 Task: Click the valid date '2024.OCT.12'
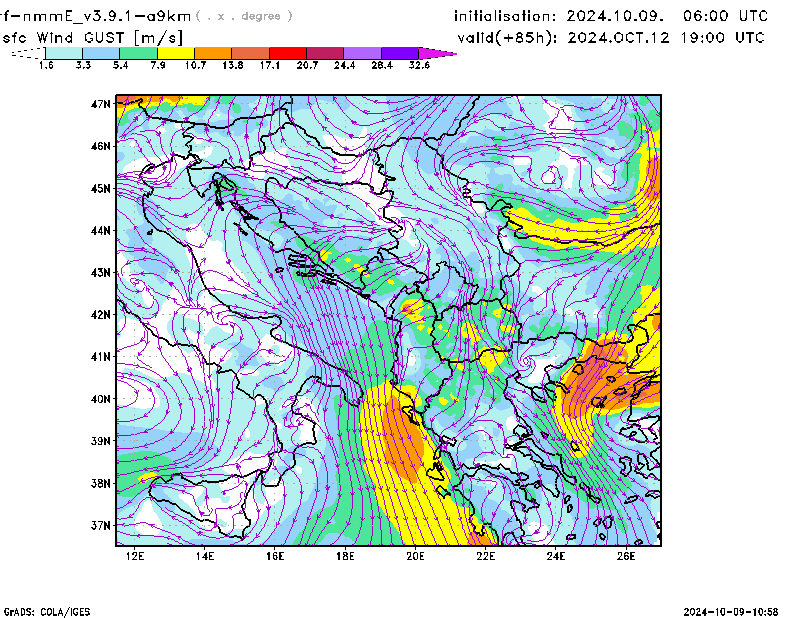[618, 38]
